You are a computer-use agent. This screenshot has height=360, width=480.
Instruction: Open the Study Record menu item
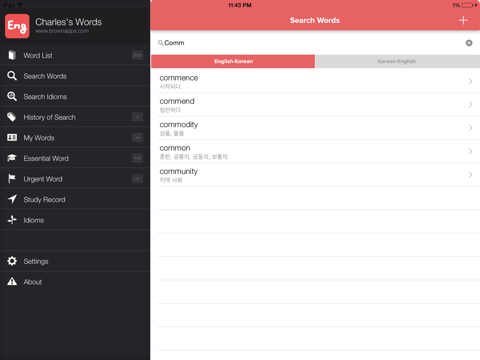coord(75,199)
